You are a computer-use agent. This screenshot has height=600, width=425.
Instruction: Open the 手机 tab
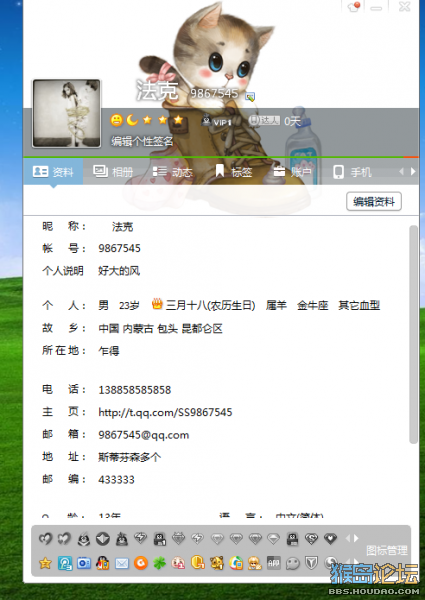tap(352, 172)
